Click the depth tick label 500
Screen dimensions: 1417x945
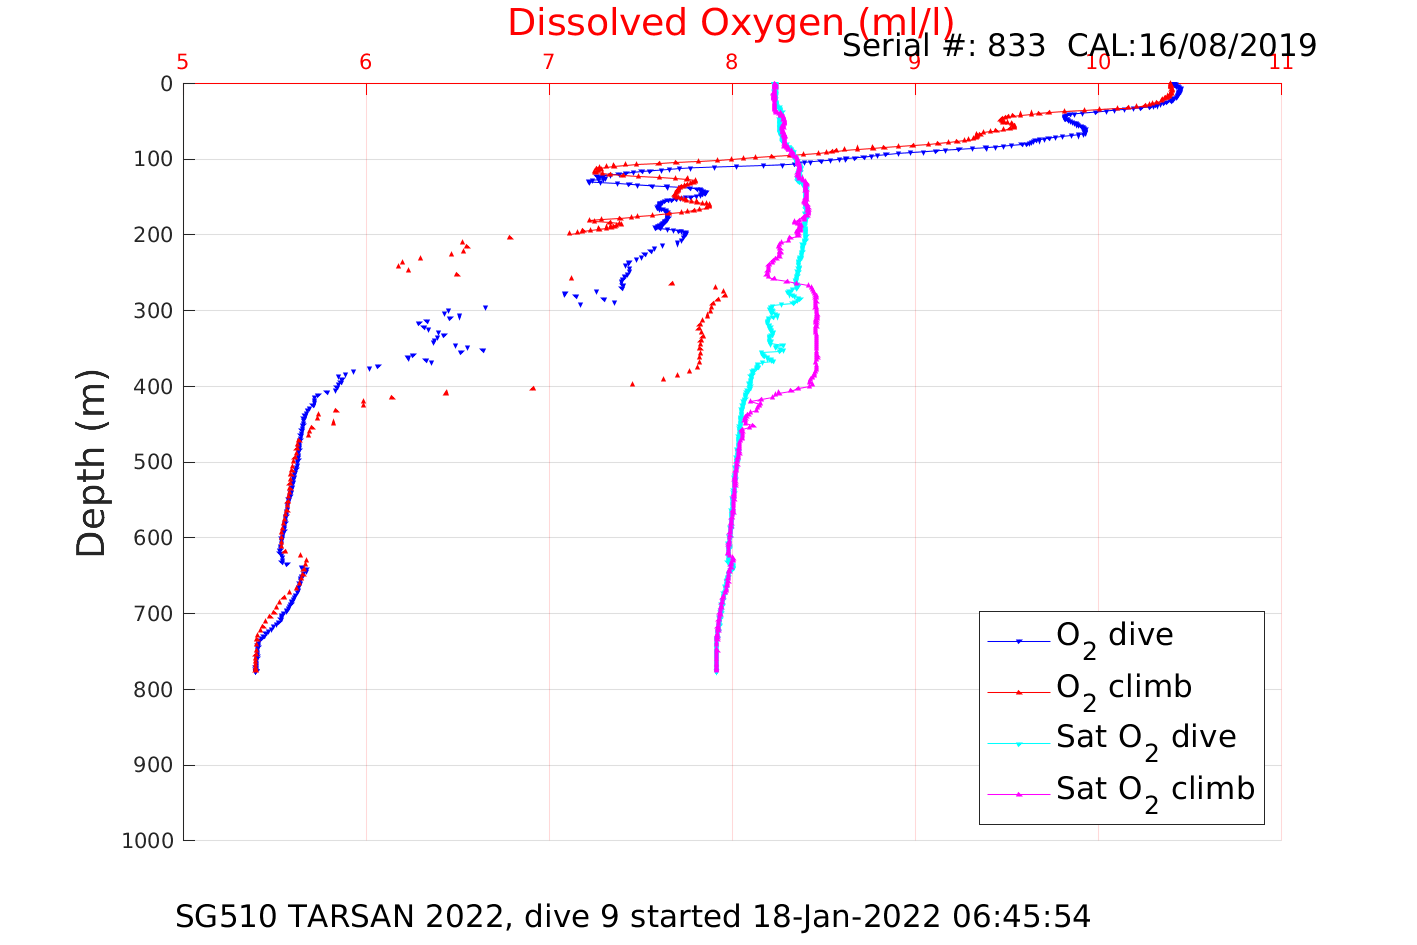click(x=152, y=462)
